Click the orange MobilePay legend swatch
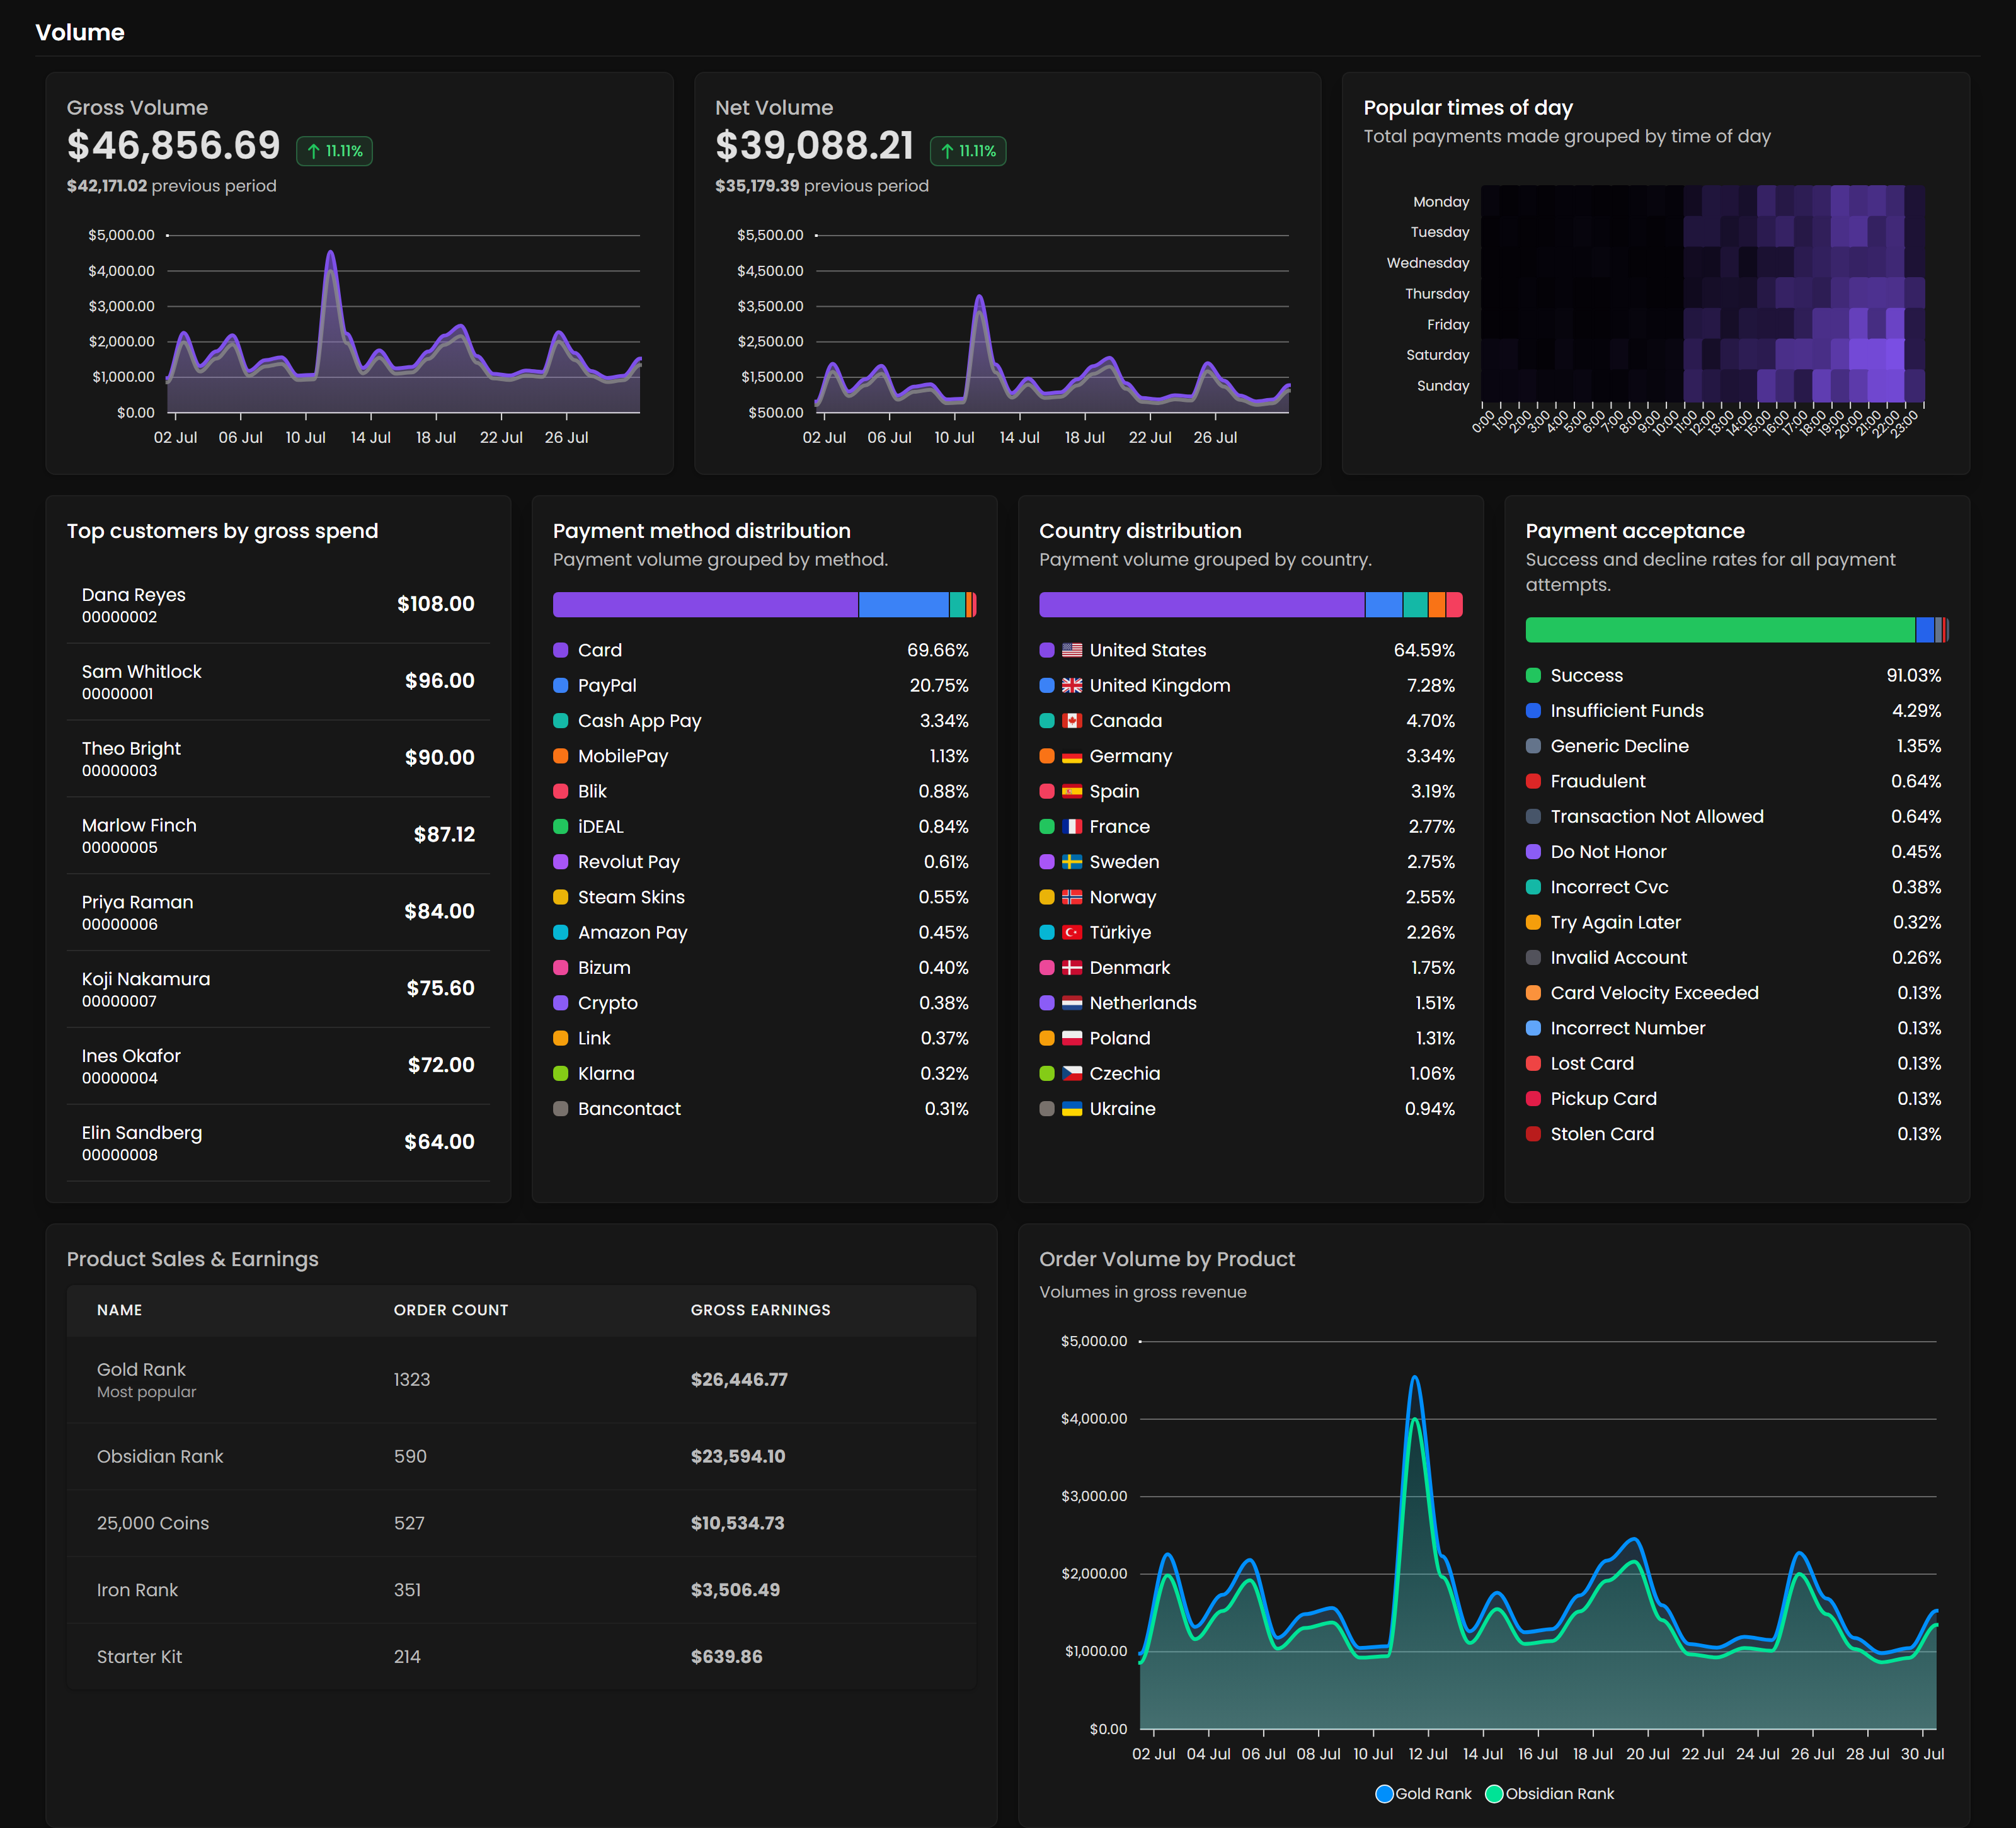 pyautogui.click(x=560, y=756)
